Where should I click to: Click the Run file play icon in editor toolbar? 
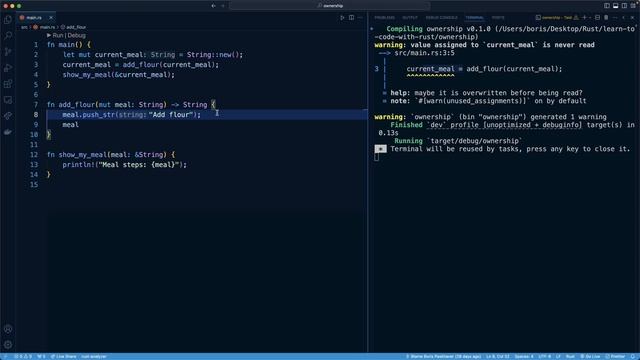pos(342,18)
